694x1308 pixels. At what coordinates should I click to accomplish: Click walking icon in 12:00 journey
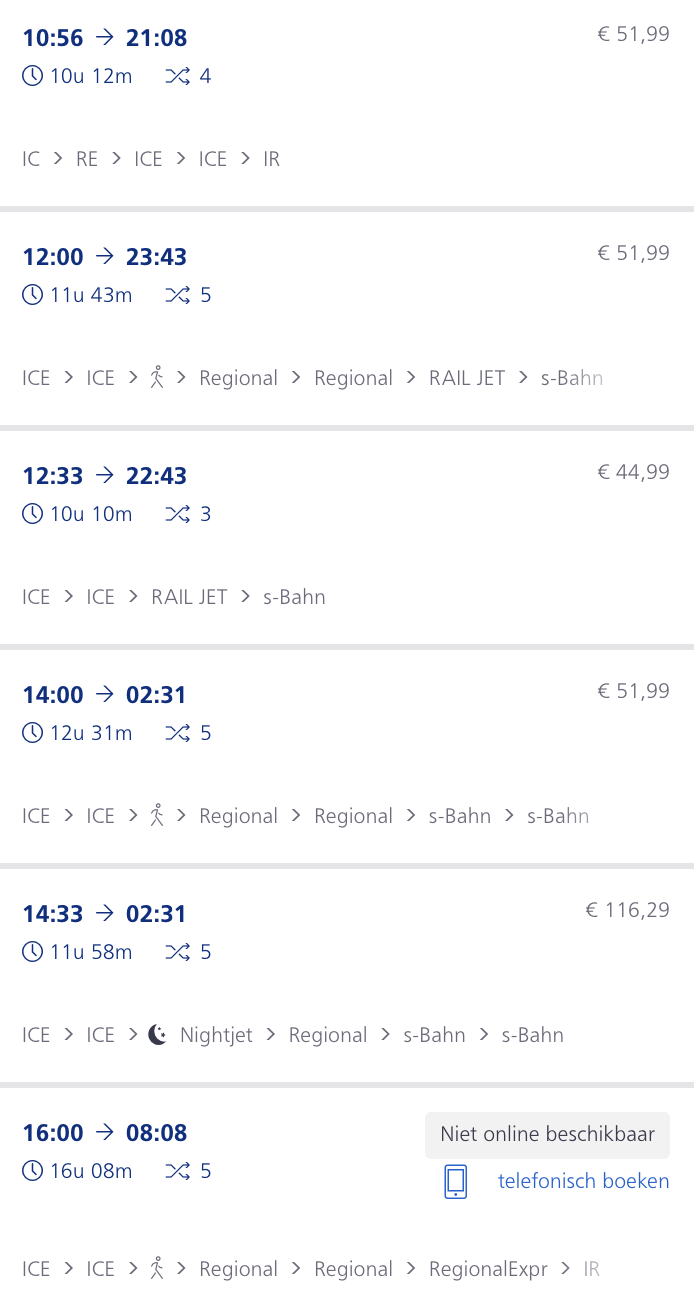[x=157, y=378]
